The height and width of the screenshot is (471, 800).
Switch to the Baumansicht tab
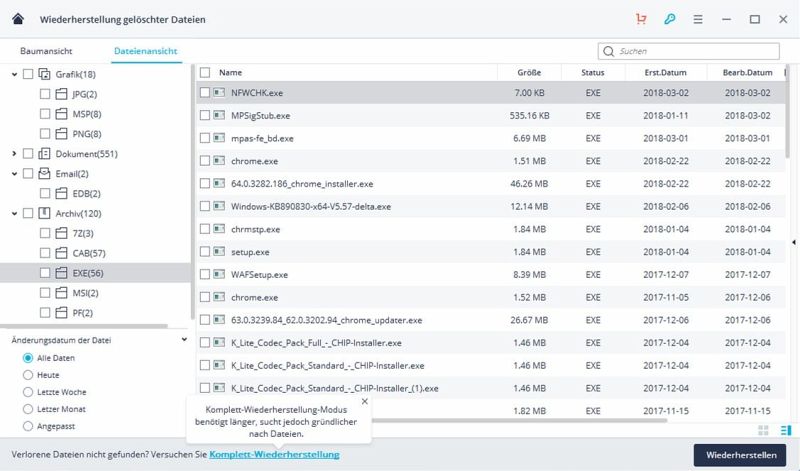point(46,51)
